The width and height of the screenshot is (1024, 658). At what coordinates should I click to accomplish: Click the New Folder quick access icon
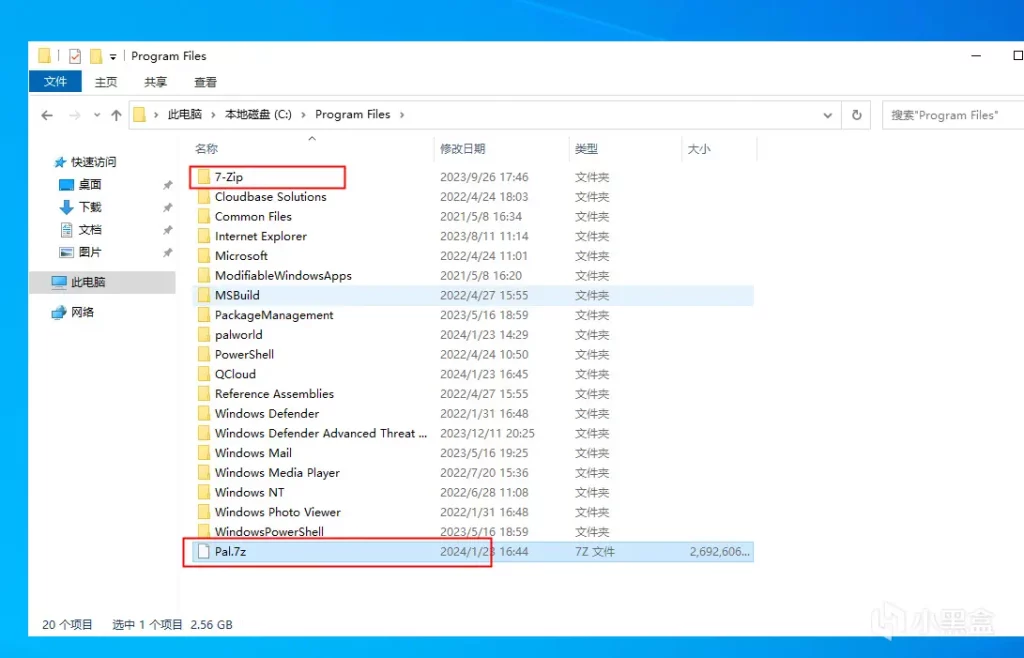coord(95,56)
